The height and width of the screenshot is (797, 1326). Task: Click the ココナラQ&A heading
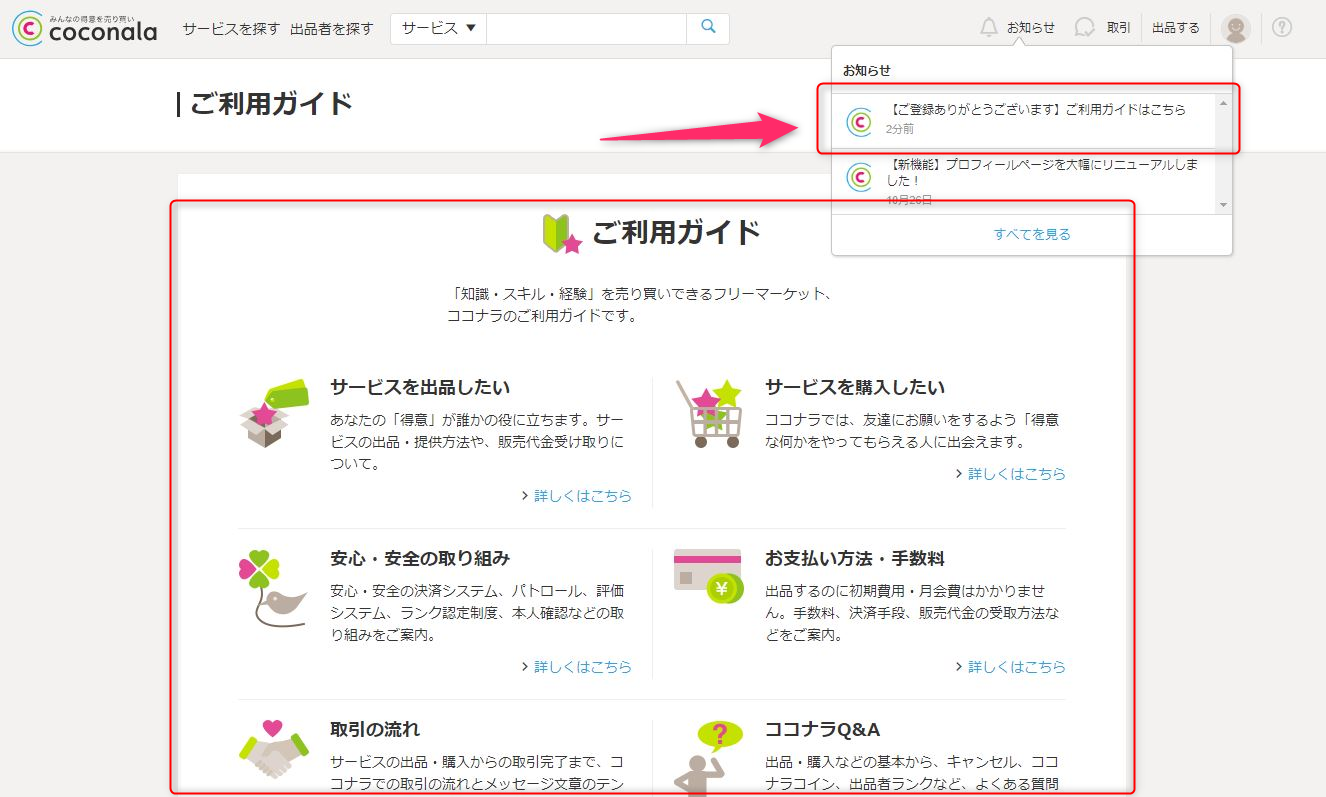pyautogui.click(x=823, y=729)
